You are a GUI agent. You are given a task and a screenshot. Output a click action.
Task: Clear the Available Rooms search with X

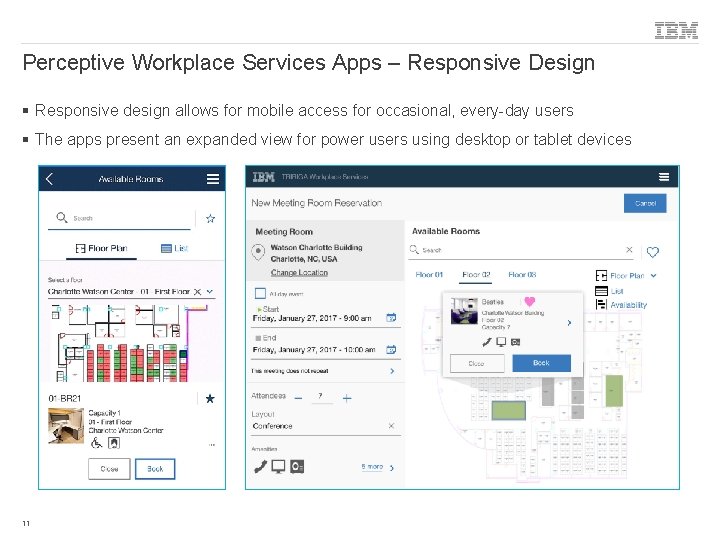click(629, 249)
